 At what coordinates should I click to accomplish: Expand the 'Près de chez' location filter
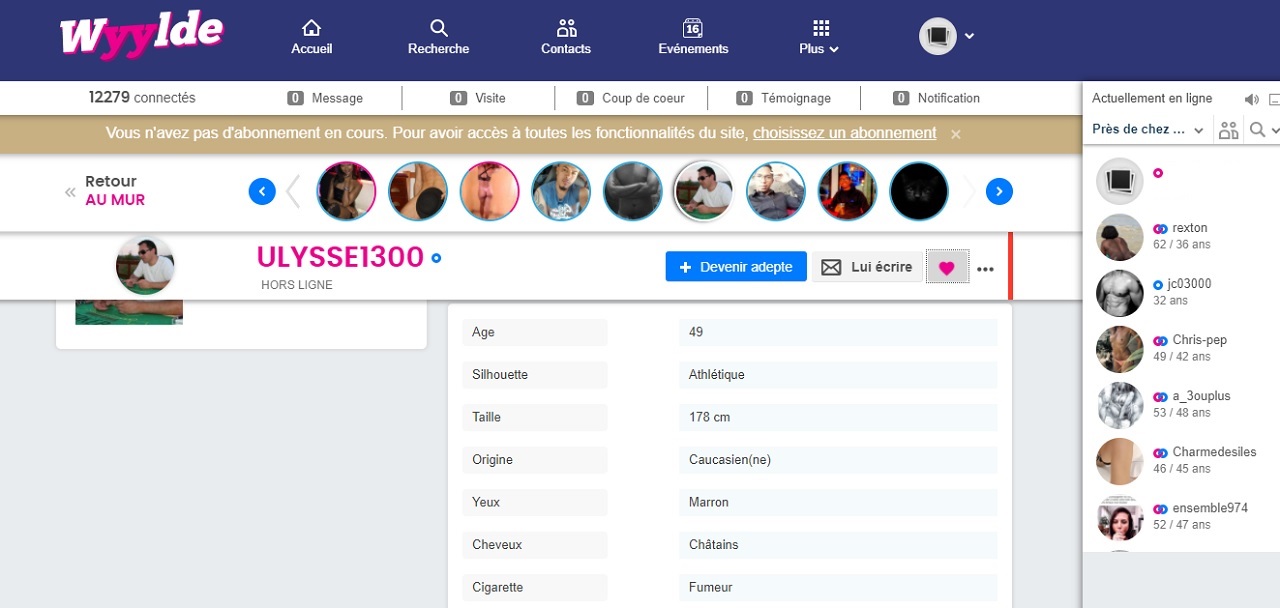pyautogui.click(x=1148, y=130)
